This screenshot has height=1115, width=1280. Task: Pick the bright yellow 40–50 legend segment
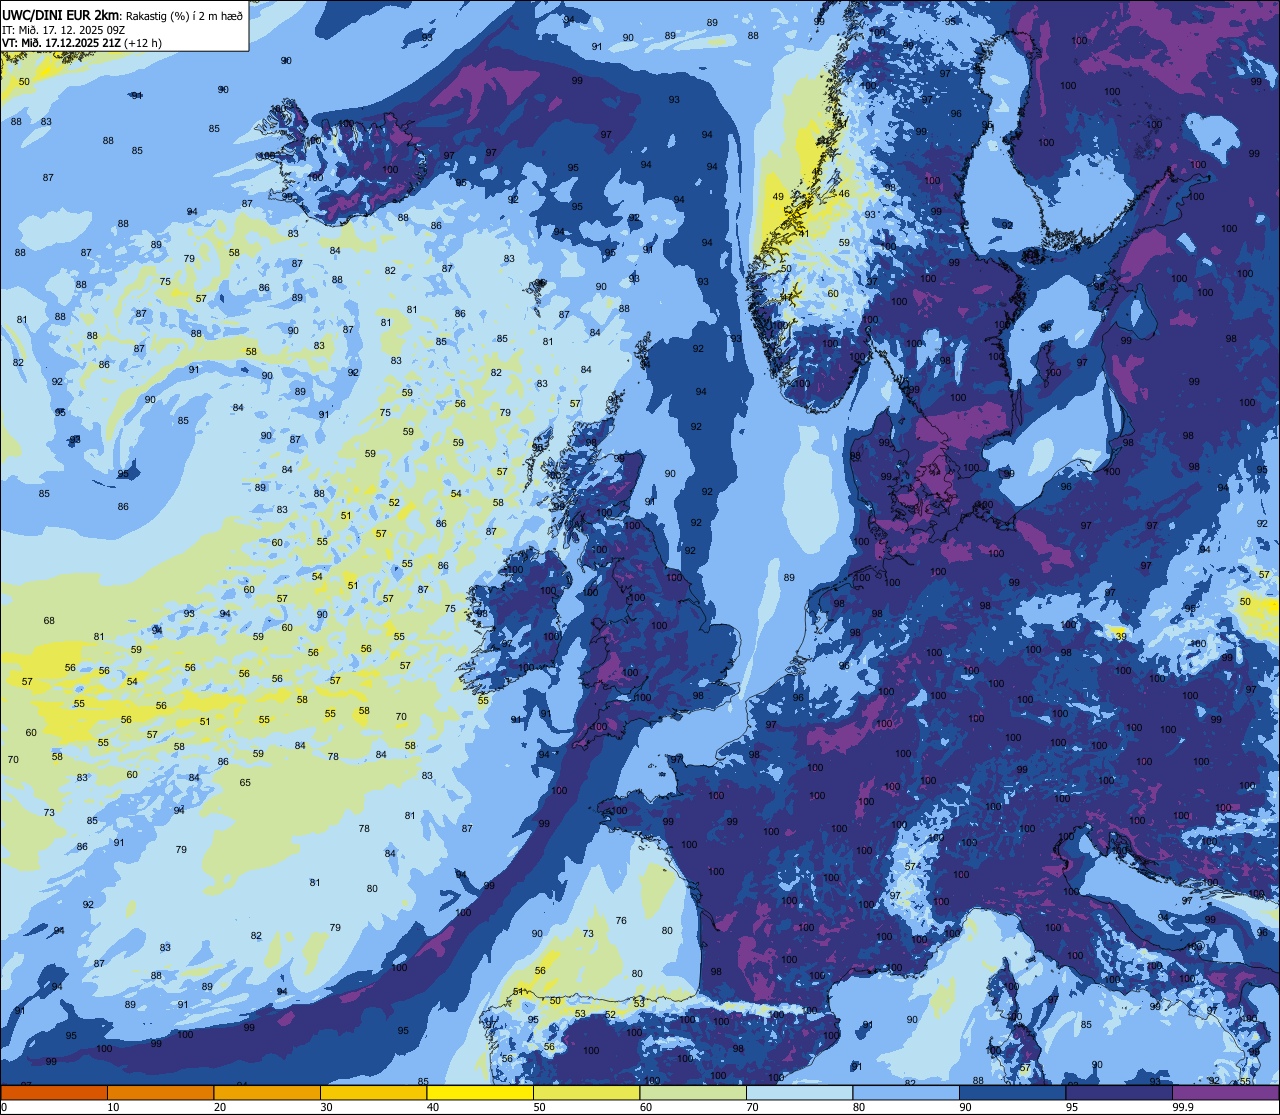pos(480,1092)
